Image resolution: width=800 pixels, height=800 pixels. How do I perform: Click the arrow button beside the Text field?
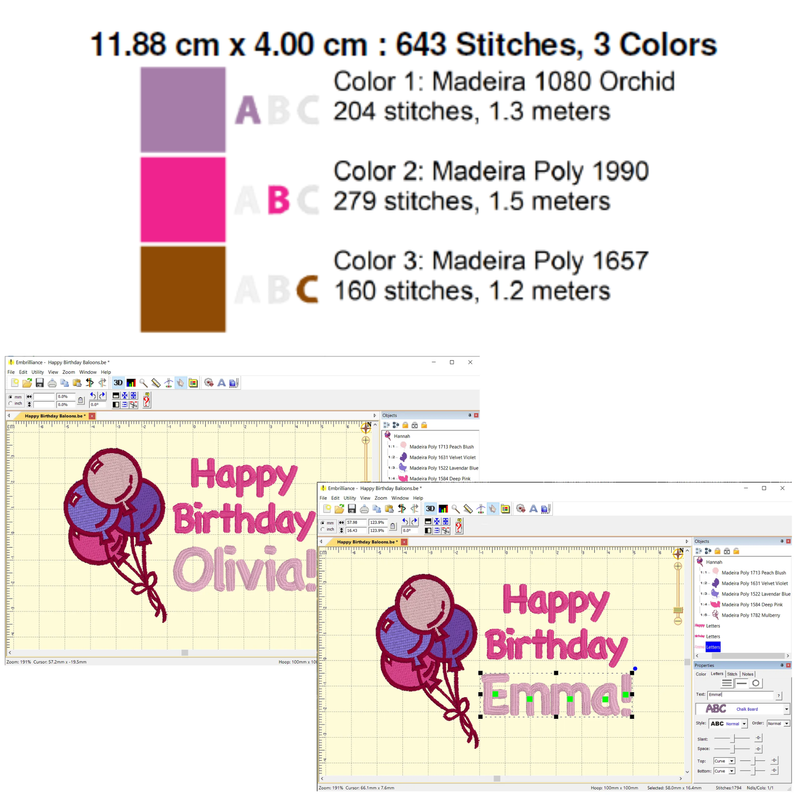779,695
